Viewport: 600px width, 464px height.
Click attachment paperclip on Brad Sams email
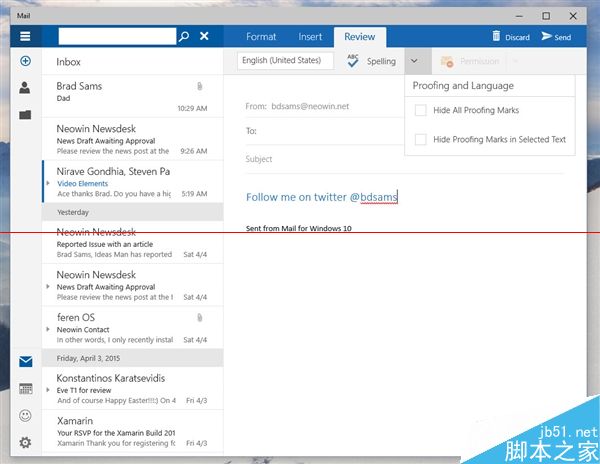200,86
